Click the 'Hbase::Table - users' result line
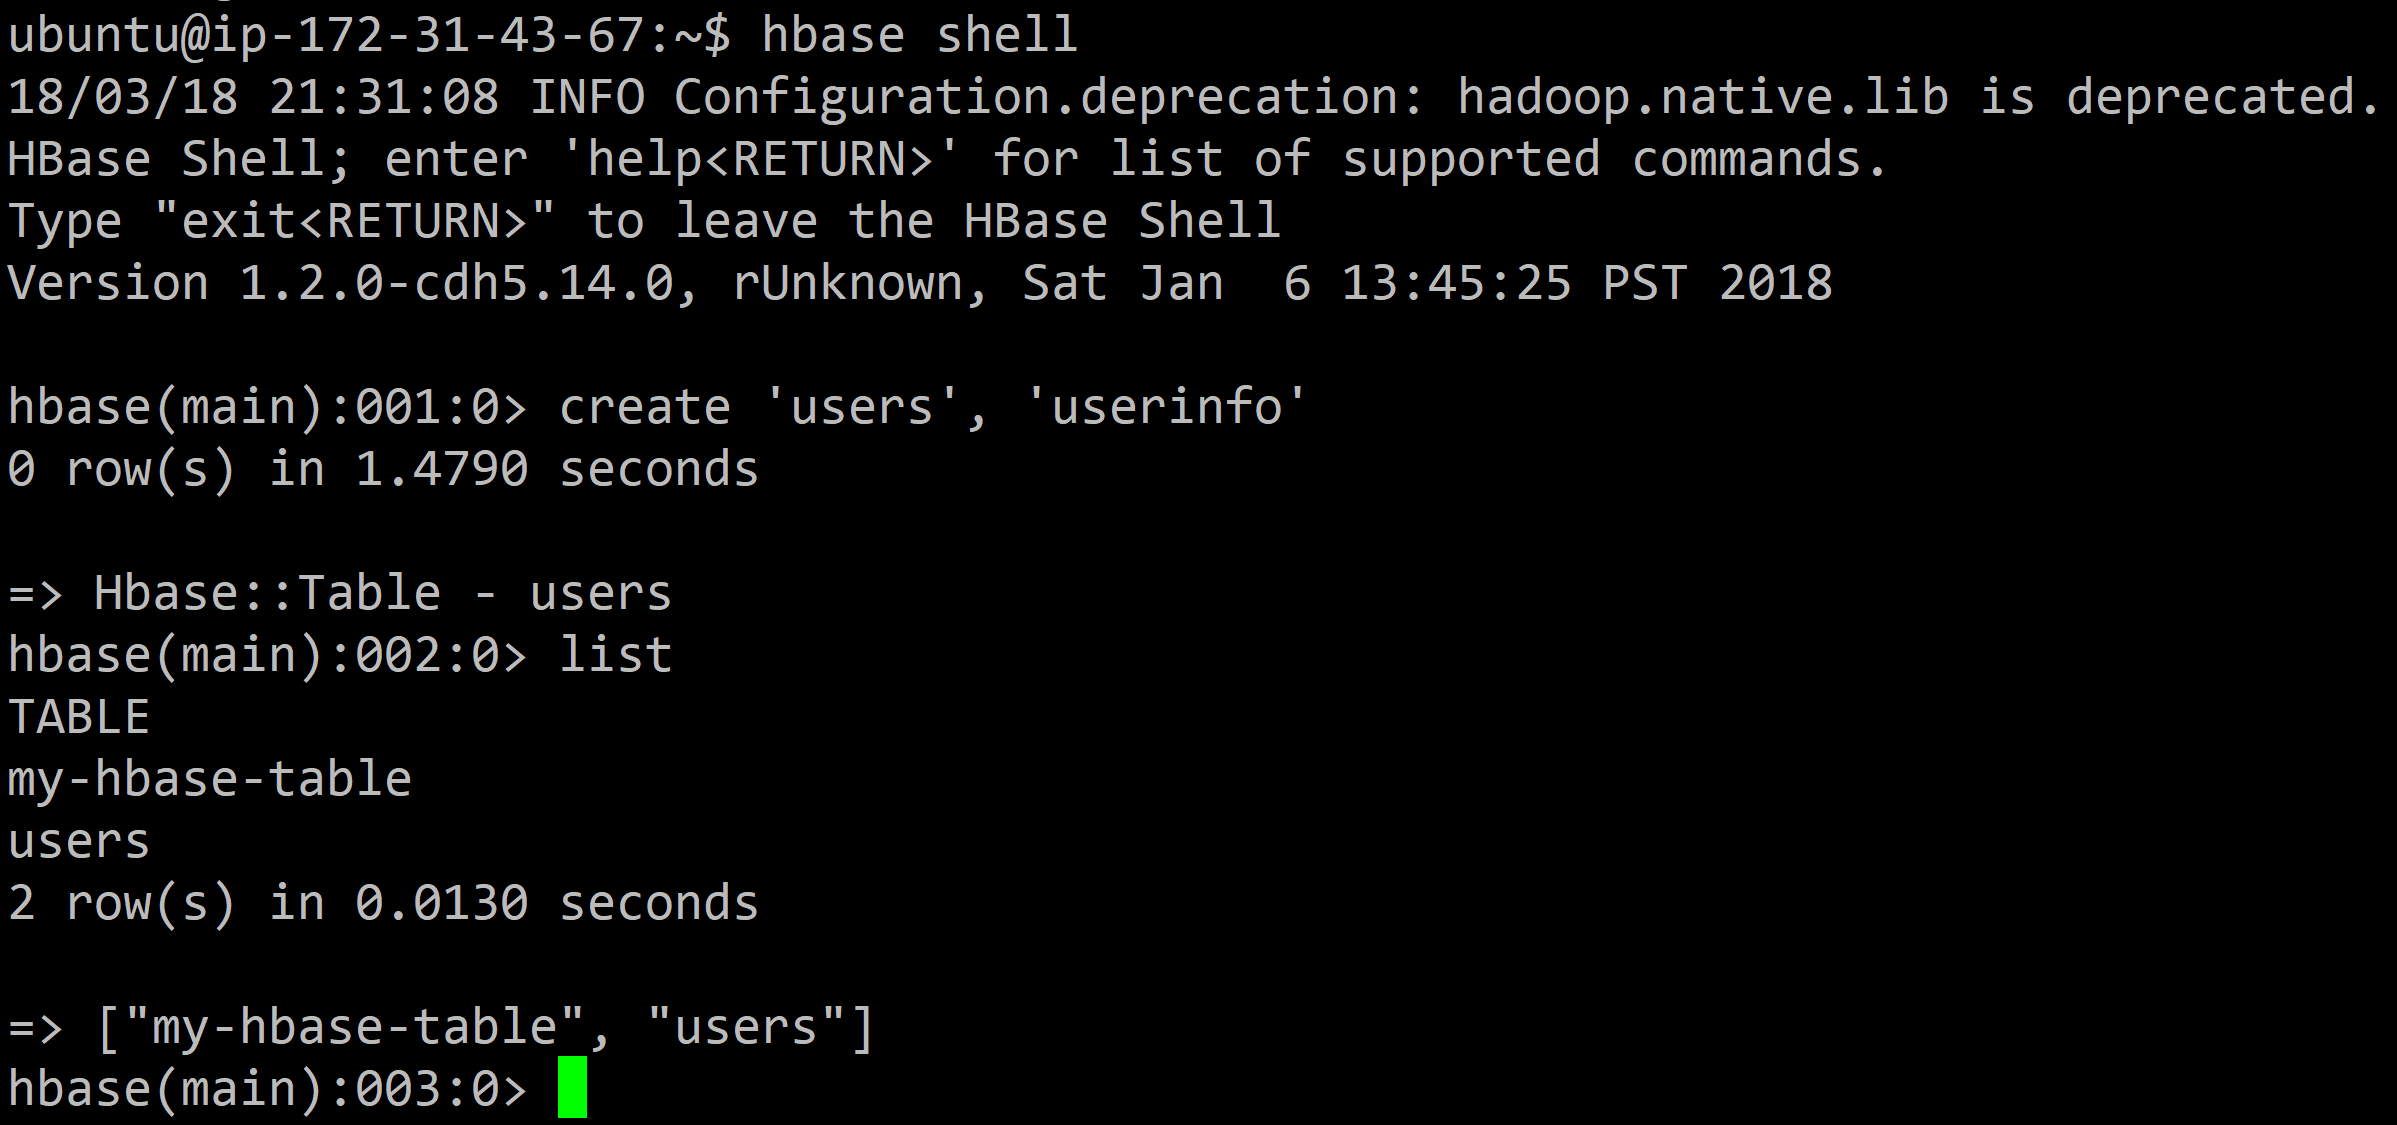 (x=381, y=594)
